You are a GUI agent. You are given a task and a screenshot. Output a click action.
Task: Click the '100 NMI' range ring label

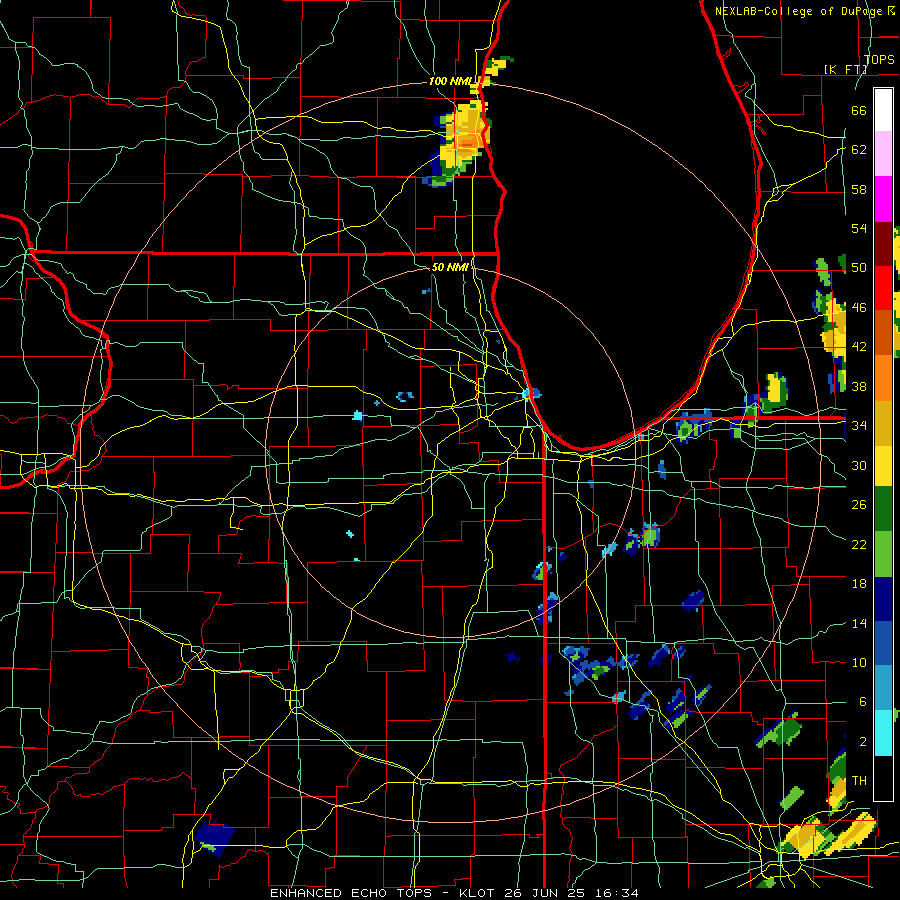point(449,81)
